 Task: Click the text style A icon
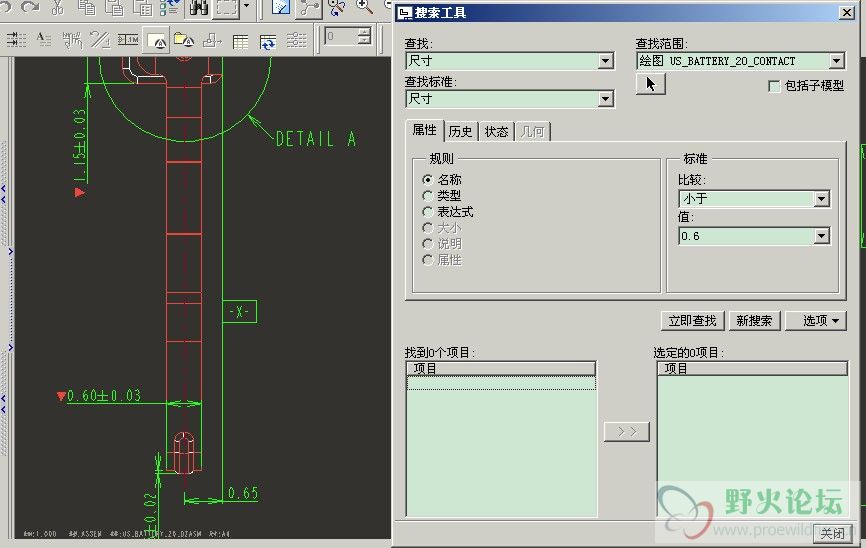44,40
